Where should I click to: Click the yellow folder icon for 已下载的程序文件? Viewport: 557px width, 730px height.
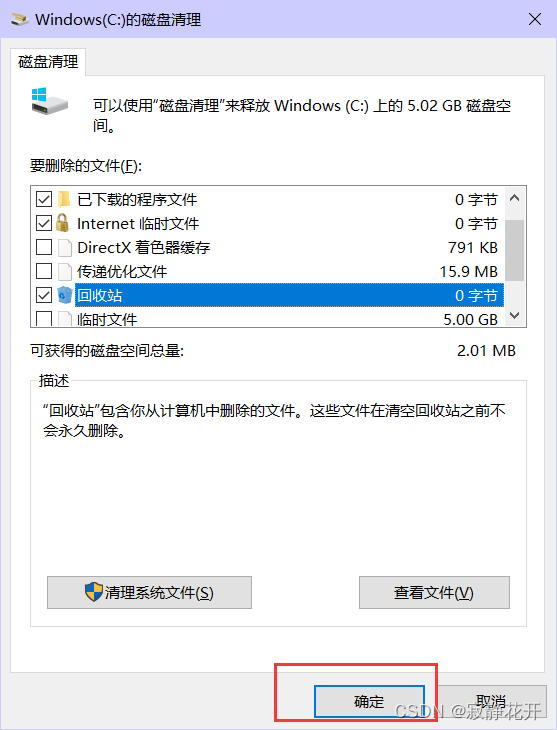(64, 199)
